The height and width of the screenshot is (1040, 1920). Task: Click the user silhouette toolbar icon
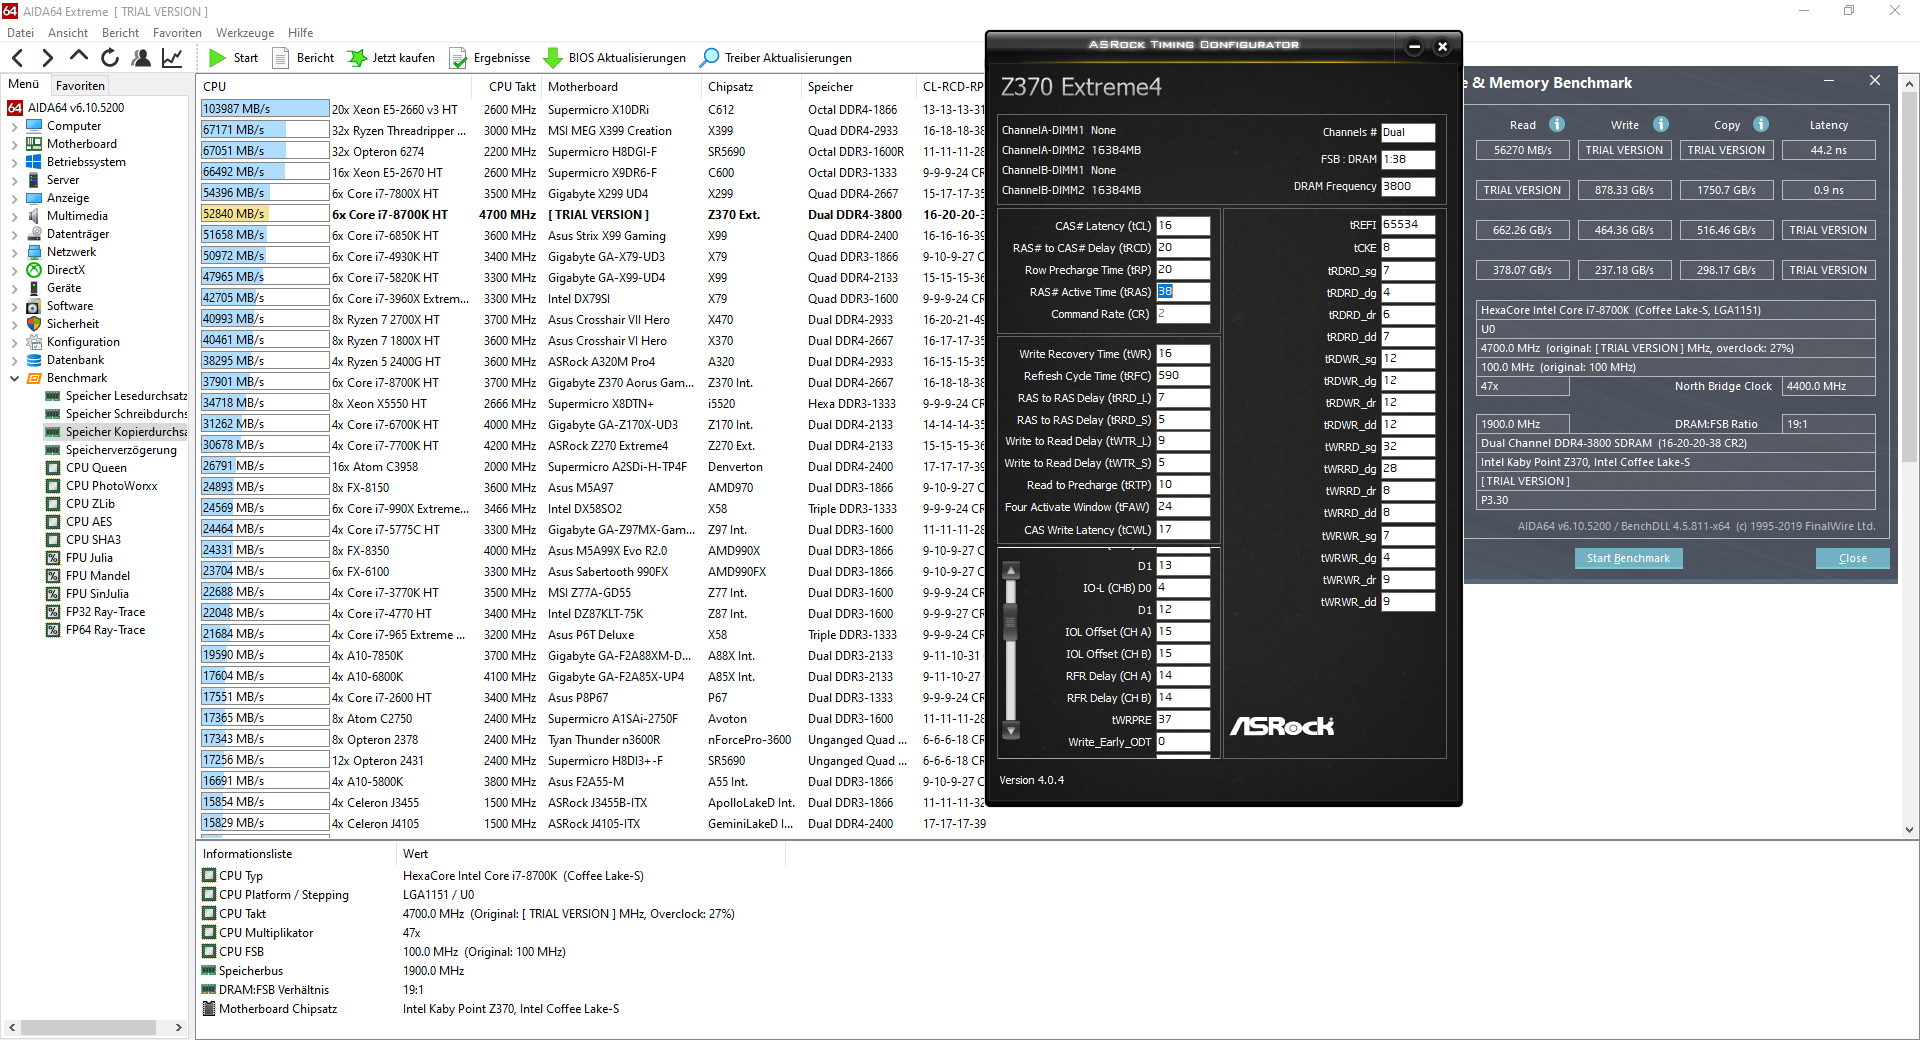141,58
